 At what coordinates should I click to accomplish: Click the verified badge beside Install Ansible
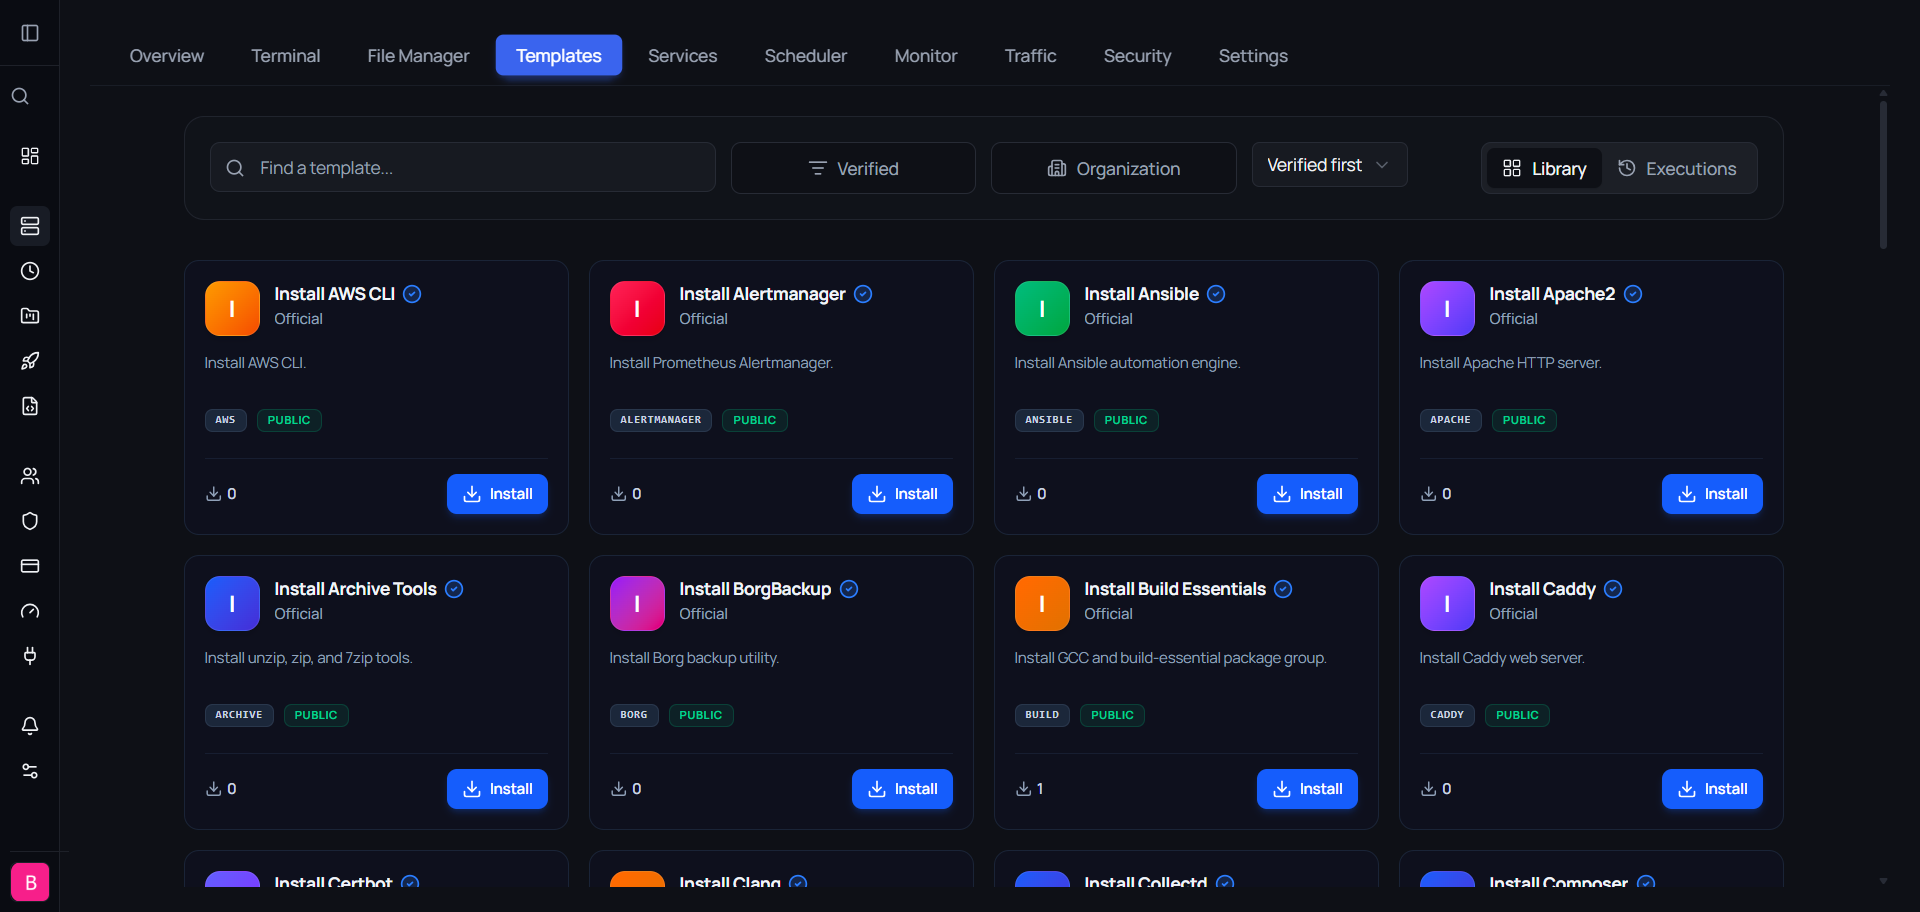[1216, 294]
